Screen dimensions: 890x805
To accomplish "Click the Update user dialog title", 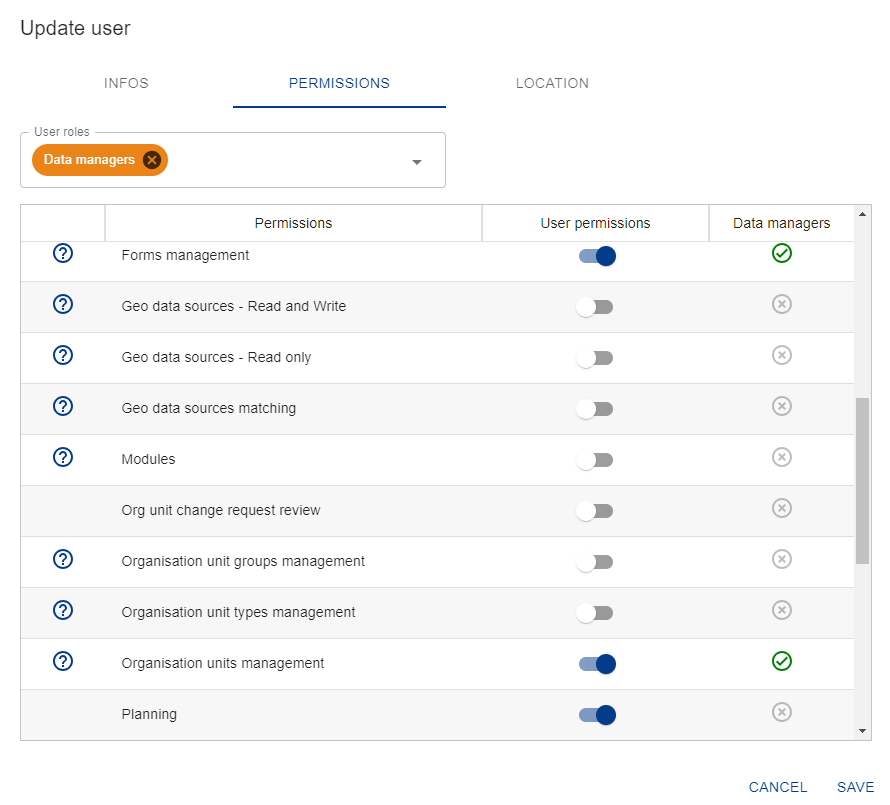I will pyautogui.click(x=75, y=28).
